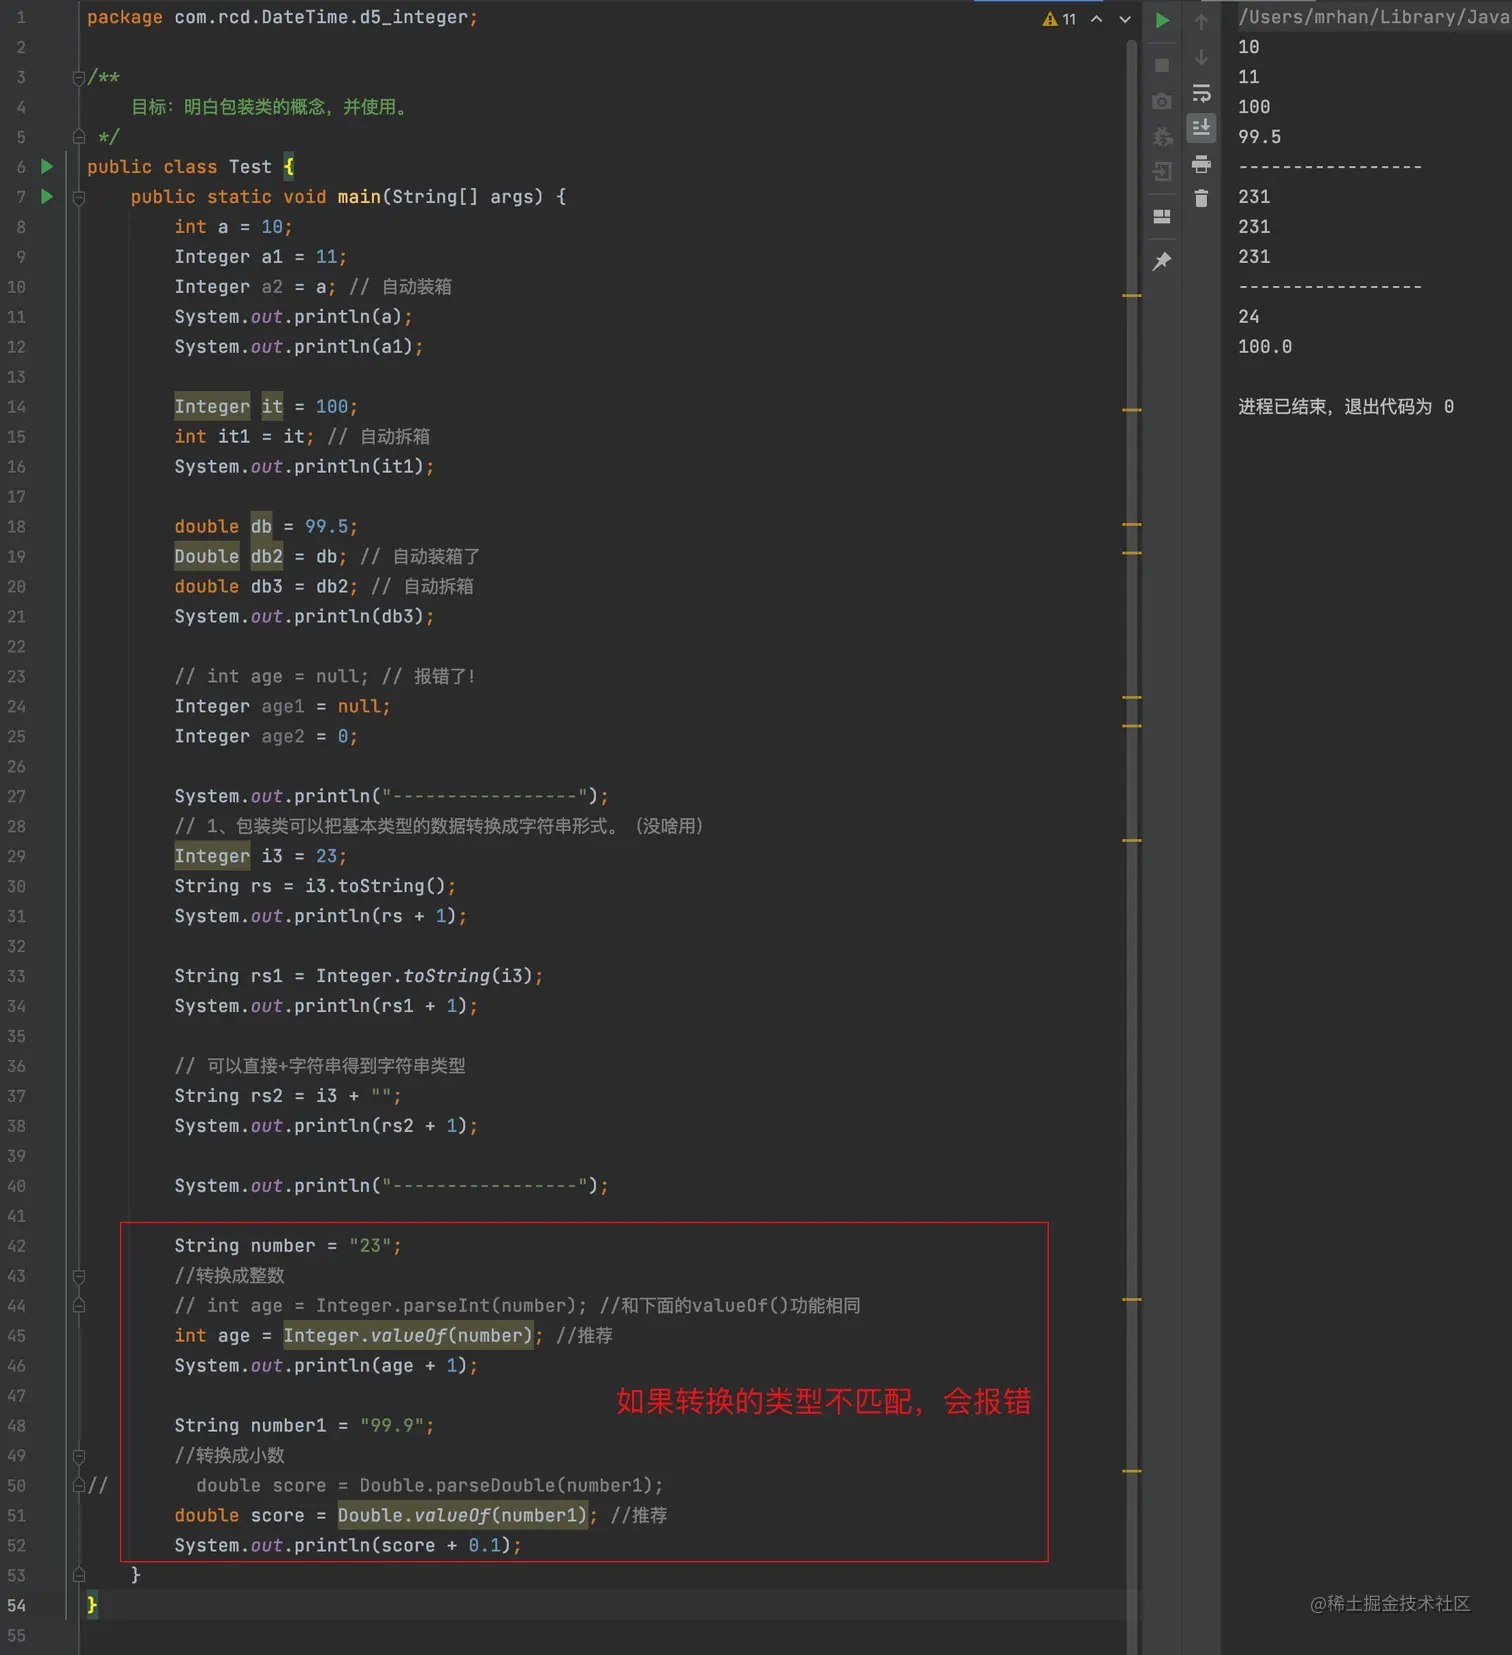The height and width of the screenshot is (1655, 1512).
Task: Click fold marker beside '//转换成整数' comment
Action: click(79, 1276)
